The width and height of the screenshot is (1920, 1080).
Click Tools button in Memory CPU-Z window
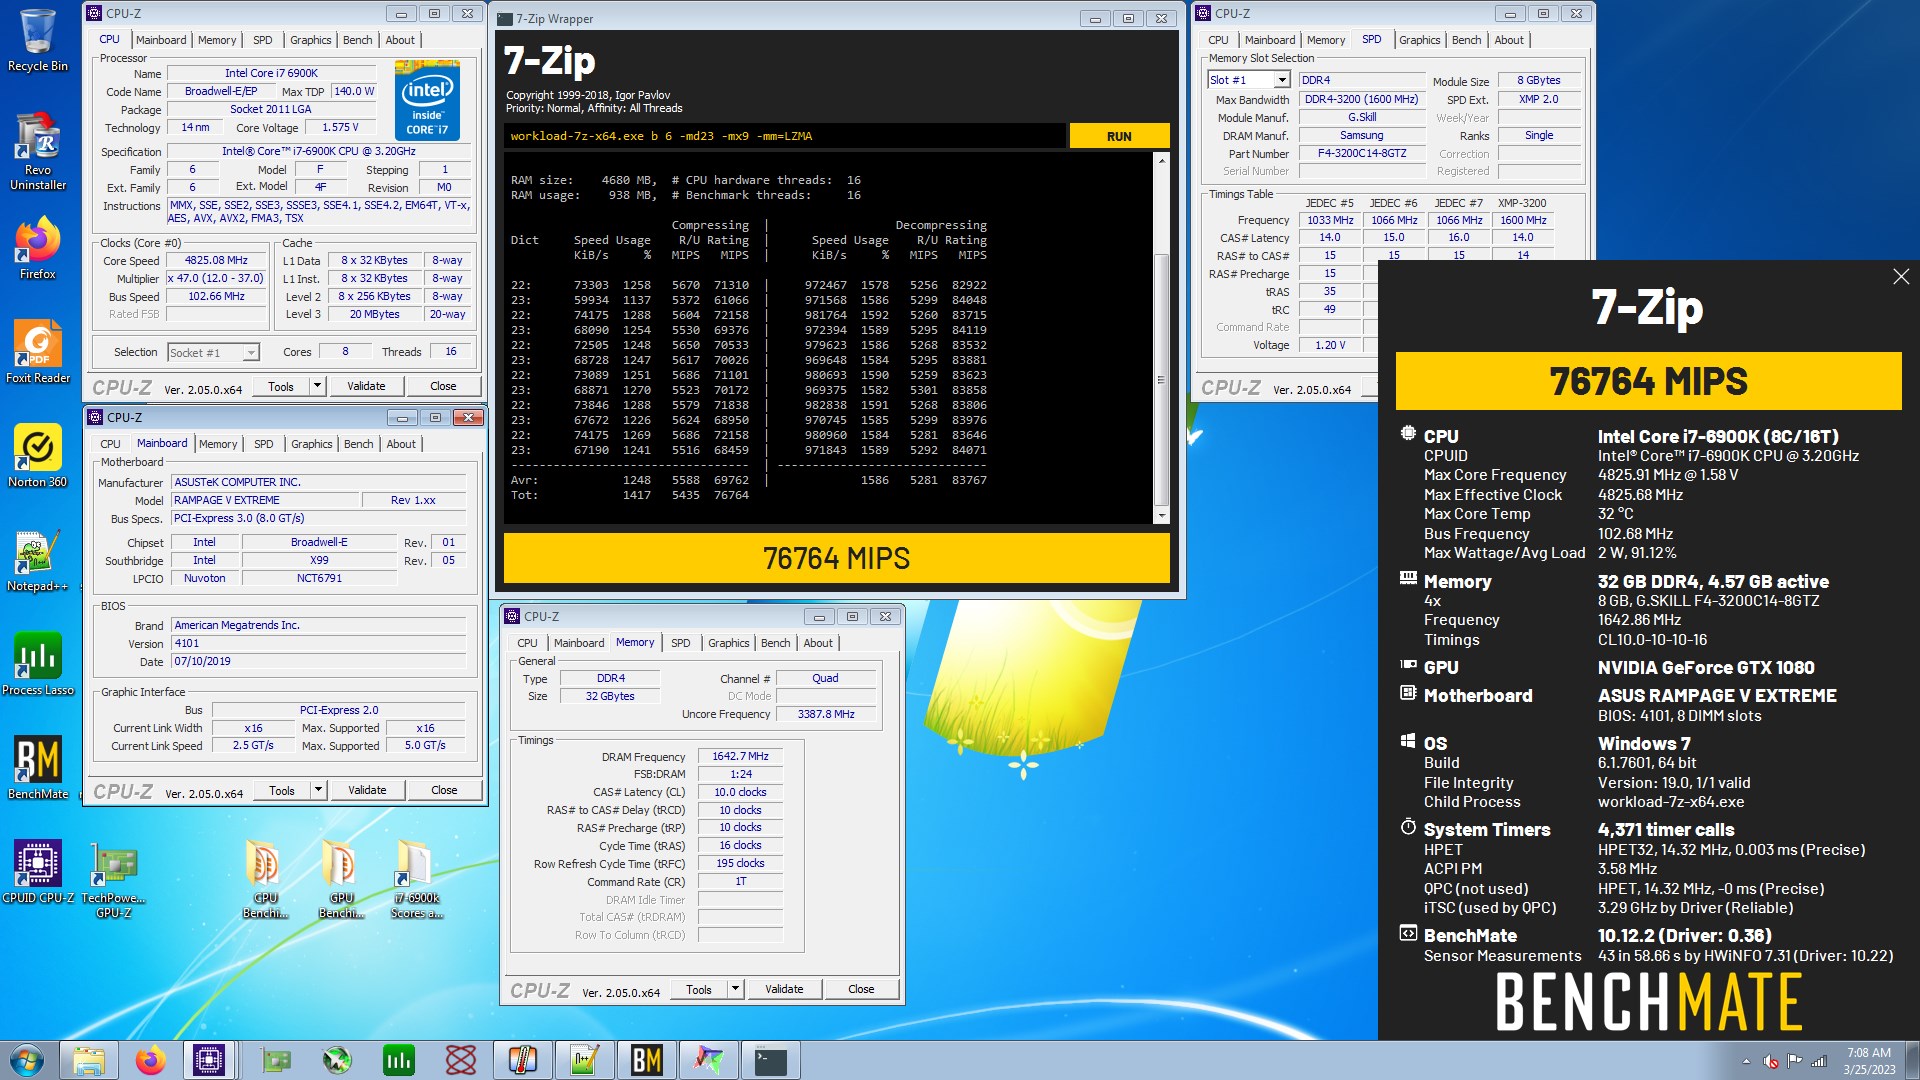click(x=699, y=989)
